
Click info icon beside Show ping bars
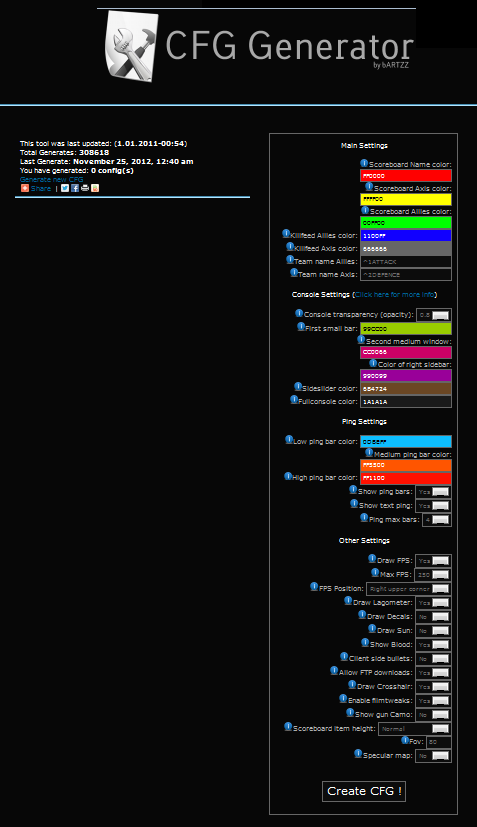coord(354,489)
